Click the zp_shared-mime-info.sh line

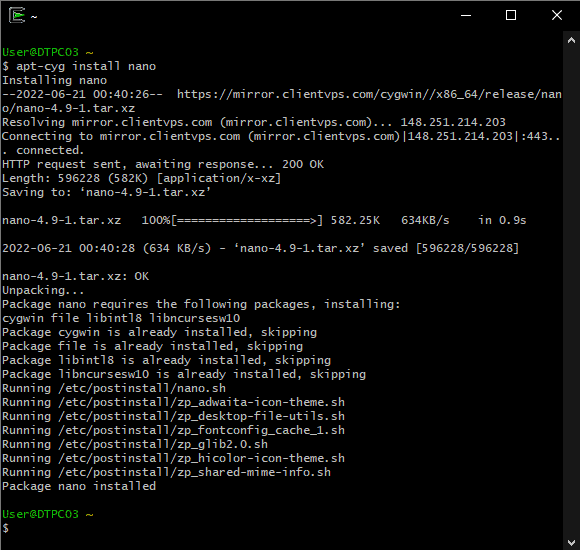click(x=166, y=472)
